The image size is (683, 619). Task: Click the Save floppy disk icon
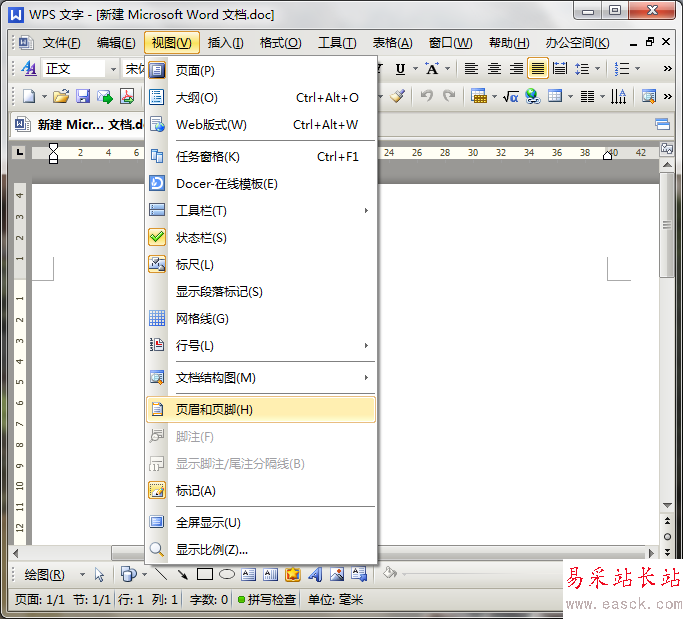[83, 96]
